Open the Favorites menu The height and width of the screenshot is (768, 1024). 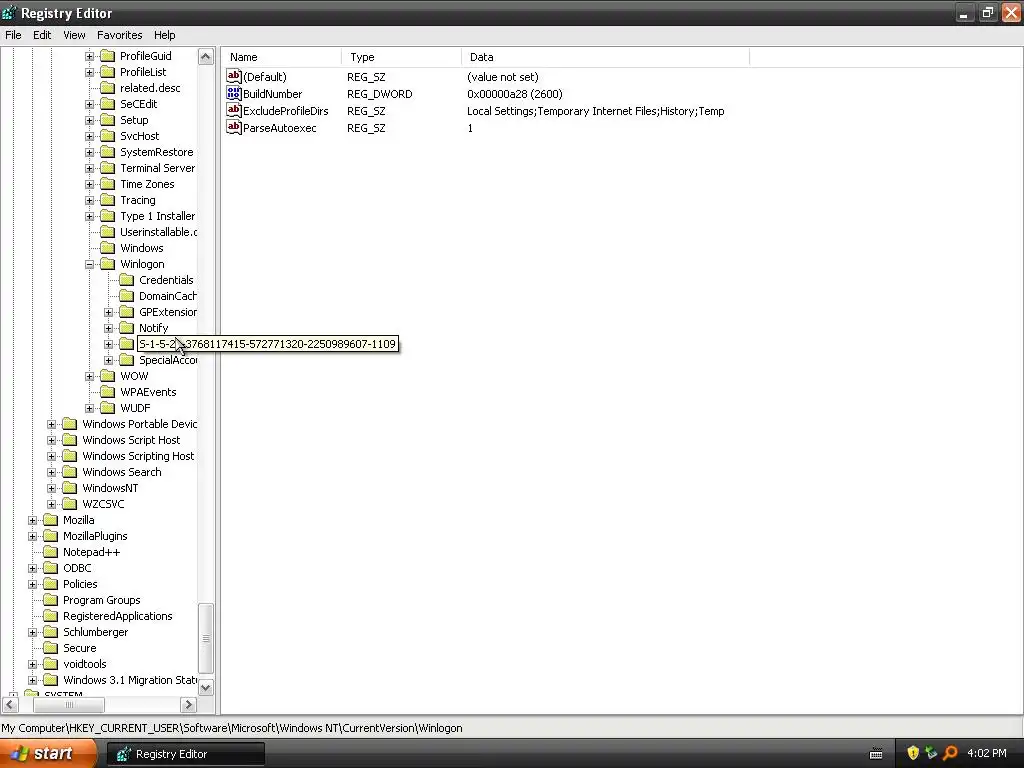(120, 35)
